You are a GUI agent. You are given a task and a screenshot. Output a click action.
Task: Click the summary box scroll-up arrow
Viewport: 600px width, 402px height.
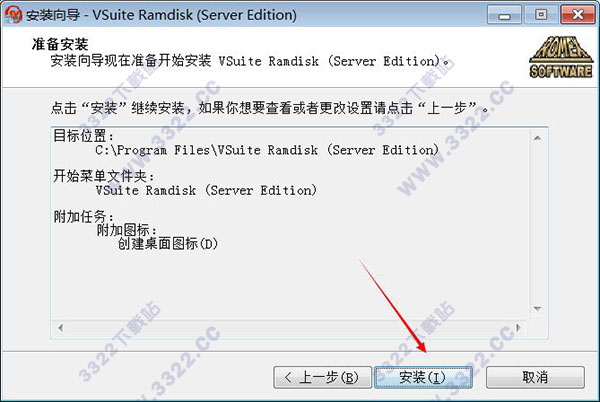tap(538, 138)
